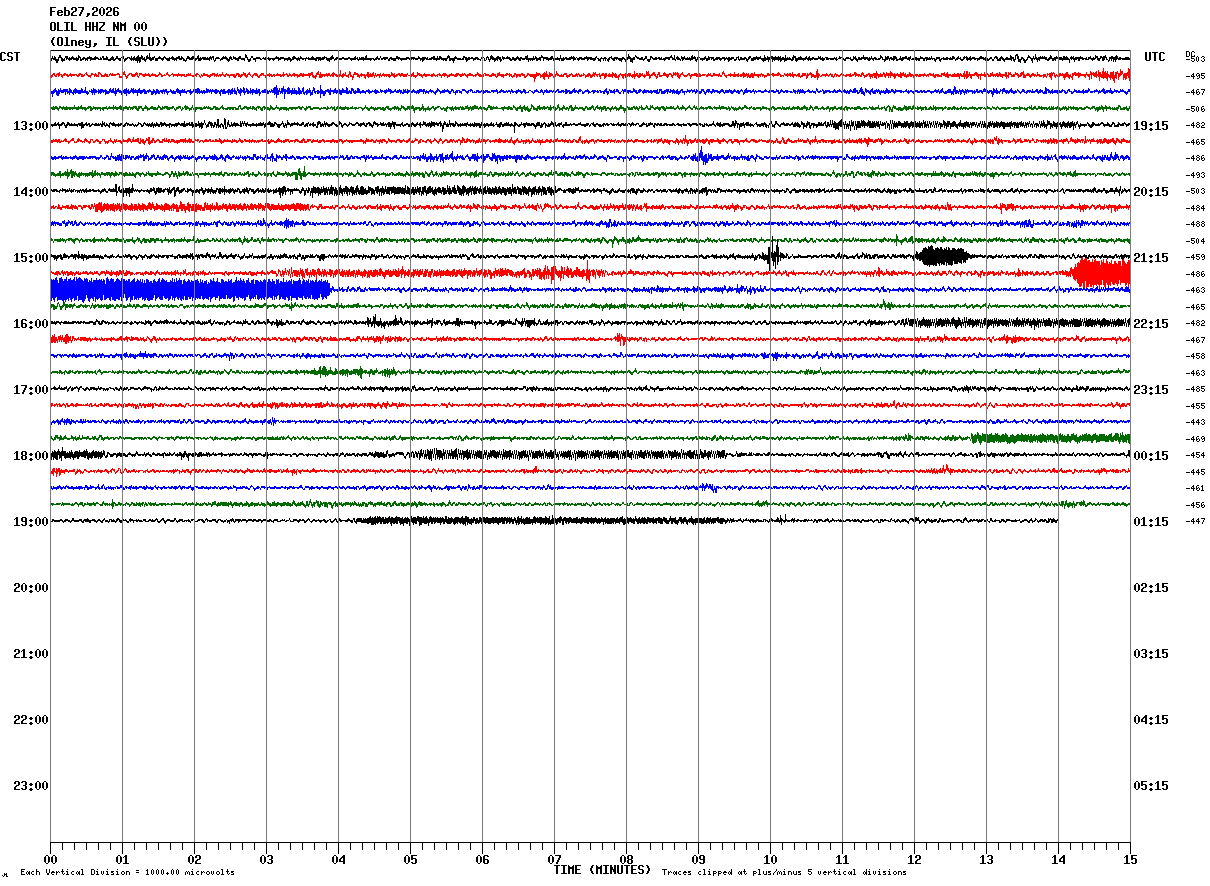Click the -469 DC offset value
The image size is (1210, 886).
click(1195, 439)
